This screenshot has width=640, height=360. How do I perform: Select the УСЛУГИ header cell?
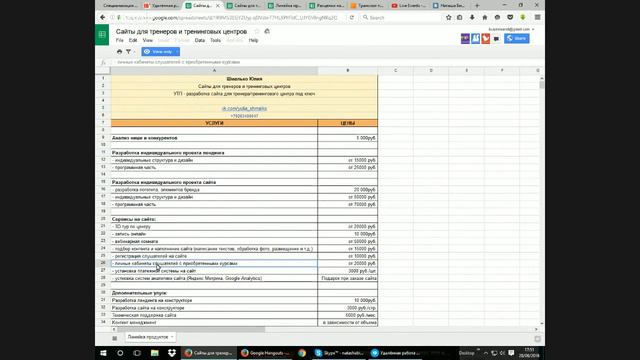point(214,123)
